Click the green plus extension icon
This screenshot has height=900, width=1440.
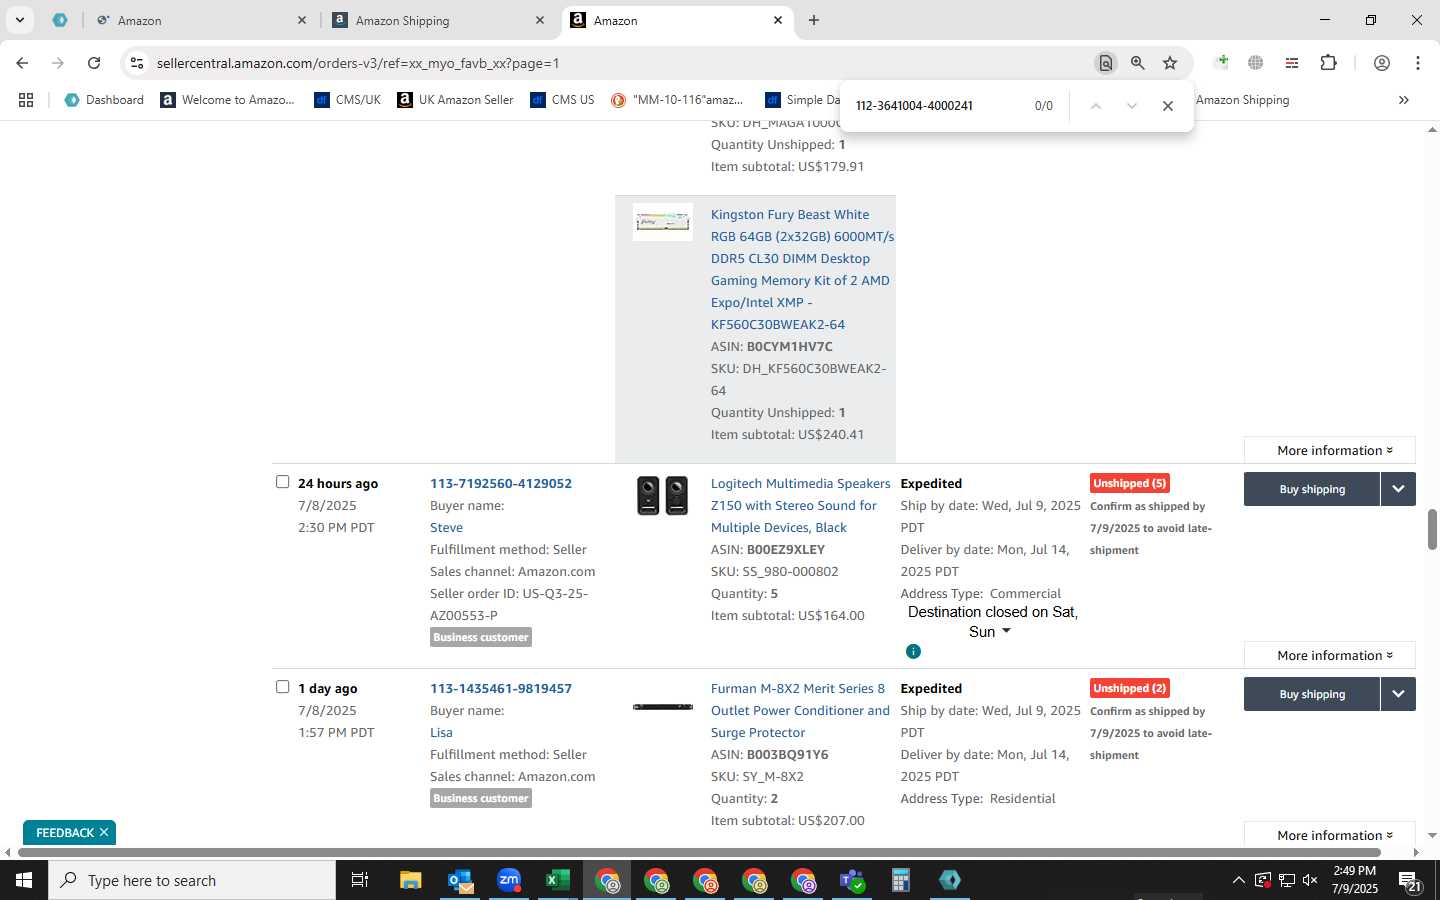point(1221,63)
